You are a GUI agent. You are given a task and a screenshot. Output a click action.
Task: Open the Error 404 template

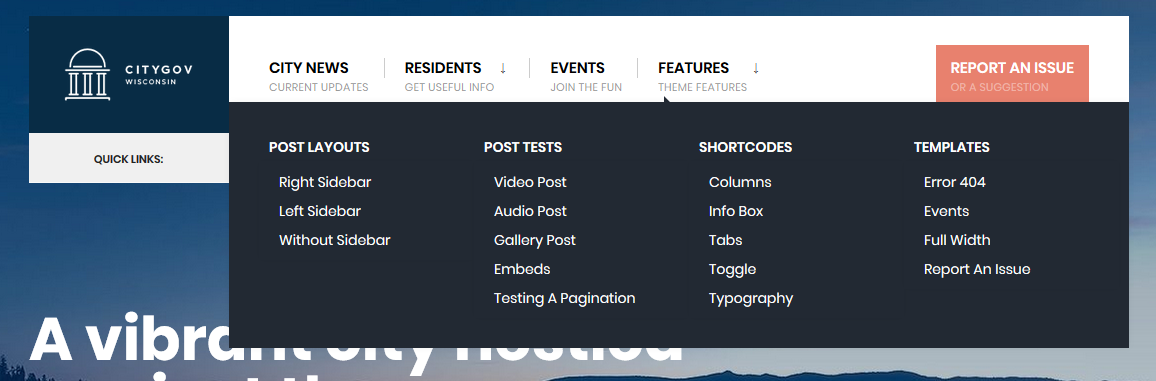pos(955,182)
